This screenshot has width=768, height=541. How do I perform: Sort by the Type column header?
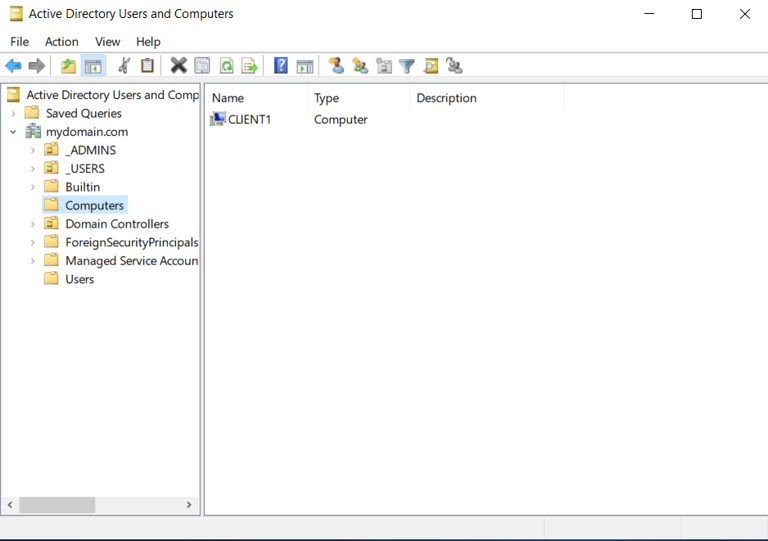point(359,98)
